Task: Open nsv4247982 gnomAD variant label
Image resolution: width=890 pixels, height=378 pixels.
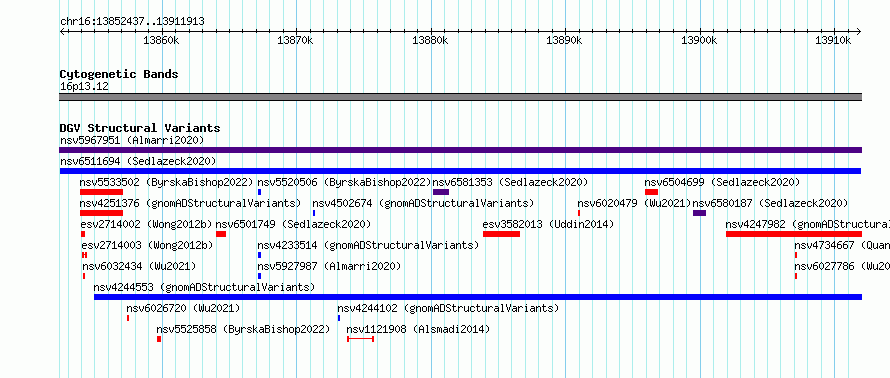Action: point(808,224)
